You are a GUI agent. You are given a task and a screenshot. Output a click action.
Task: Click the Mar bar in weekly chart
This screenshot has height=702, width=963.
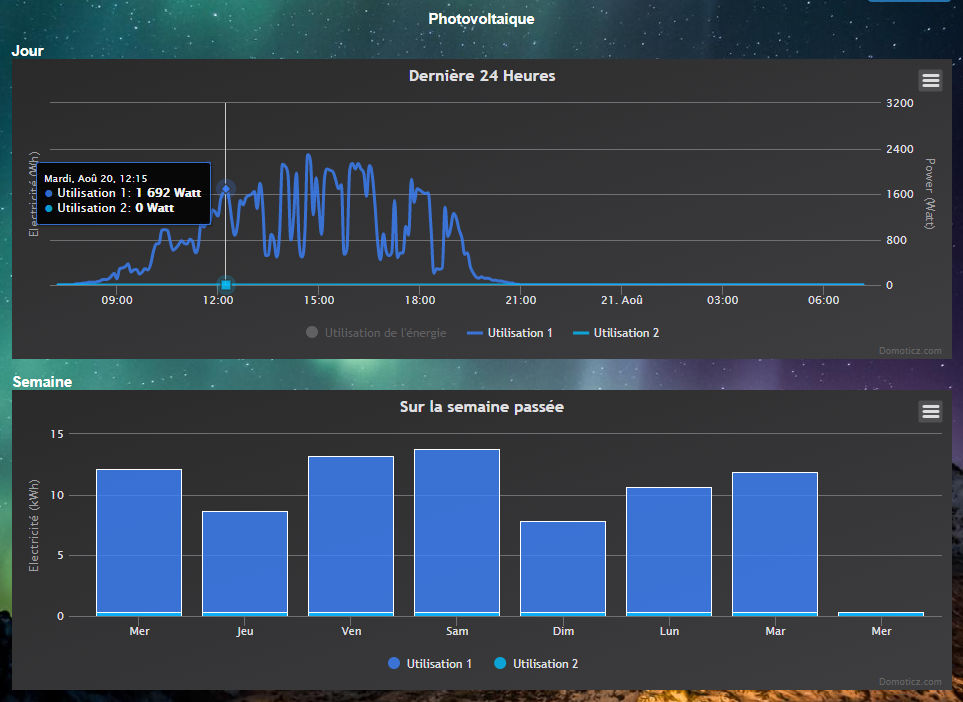(x=775, y=540)
